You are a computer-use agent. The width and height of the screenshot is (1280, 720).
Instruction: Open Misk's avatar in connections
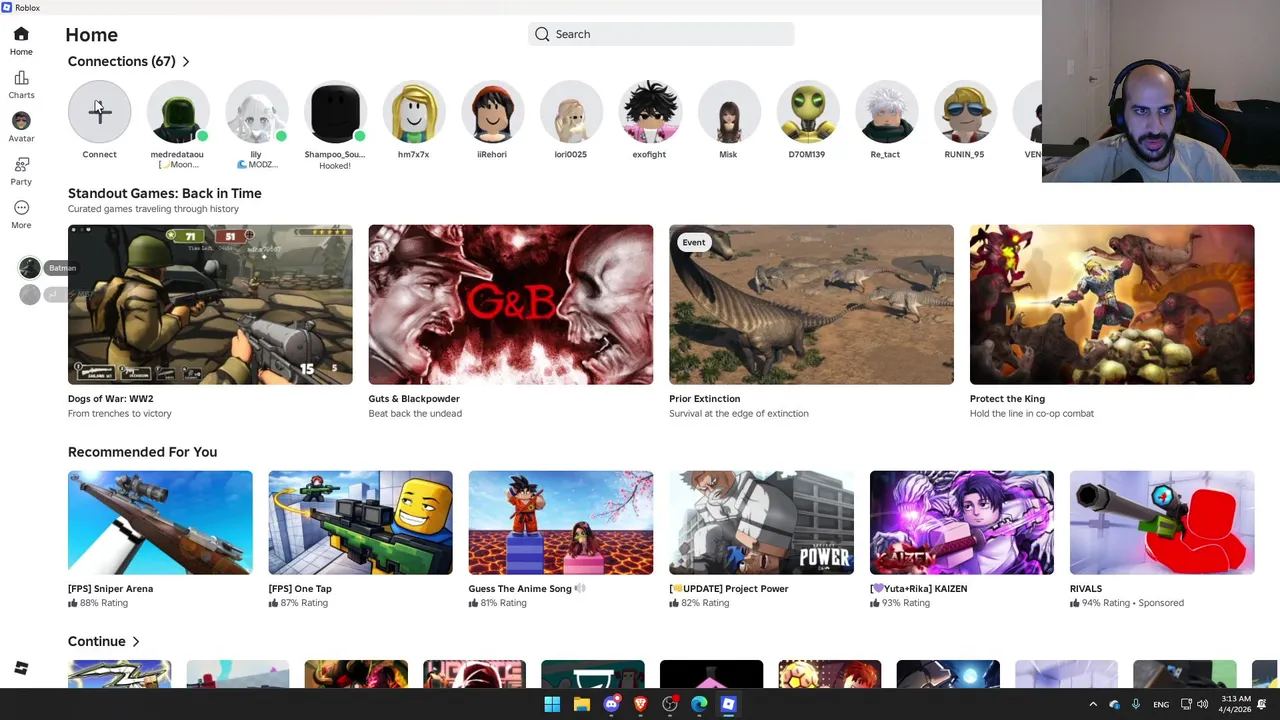coord(728,112)
